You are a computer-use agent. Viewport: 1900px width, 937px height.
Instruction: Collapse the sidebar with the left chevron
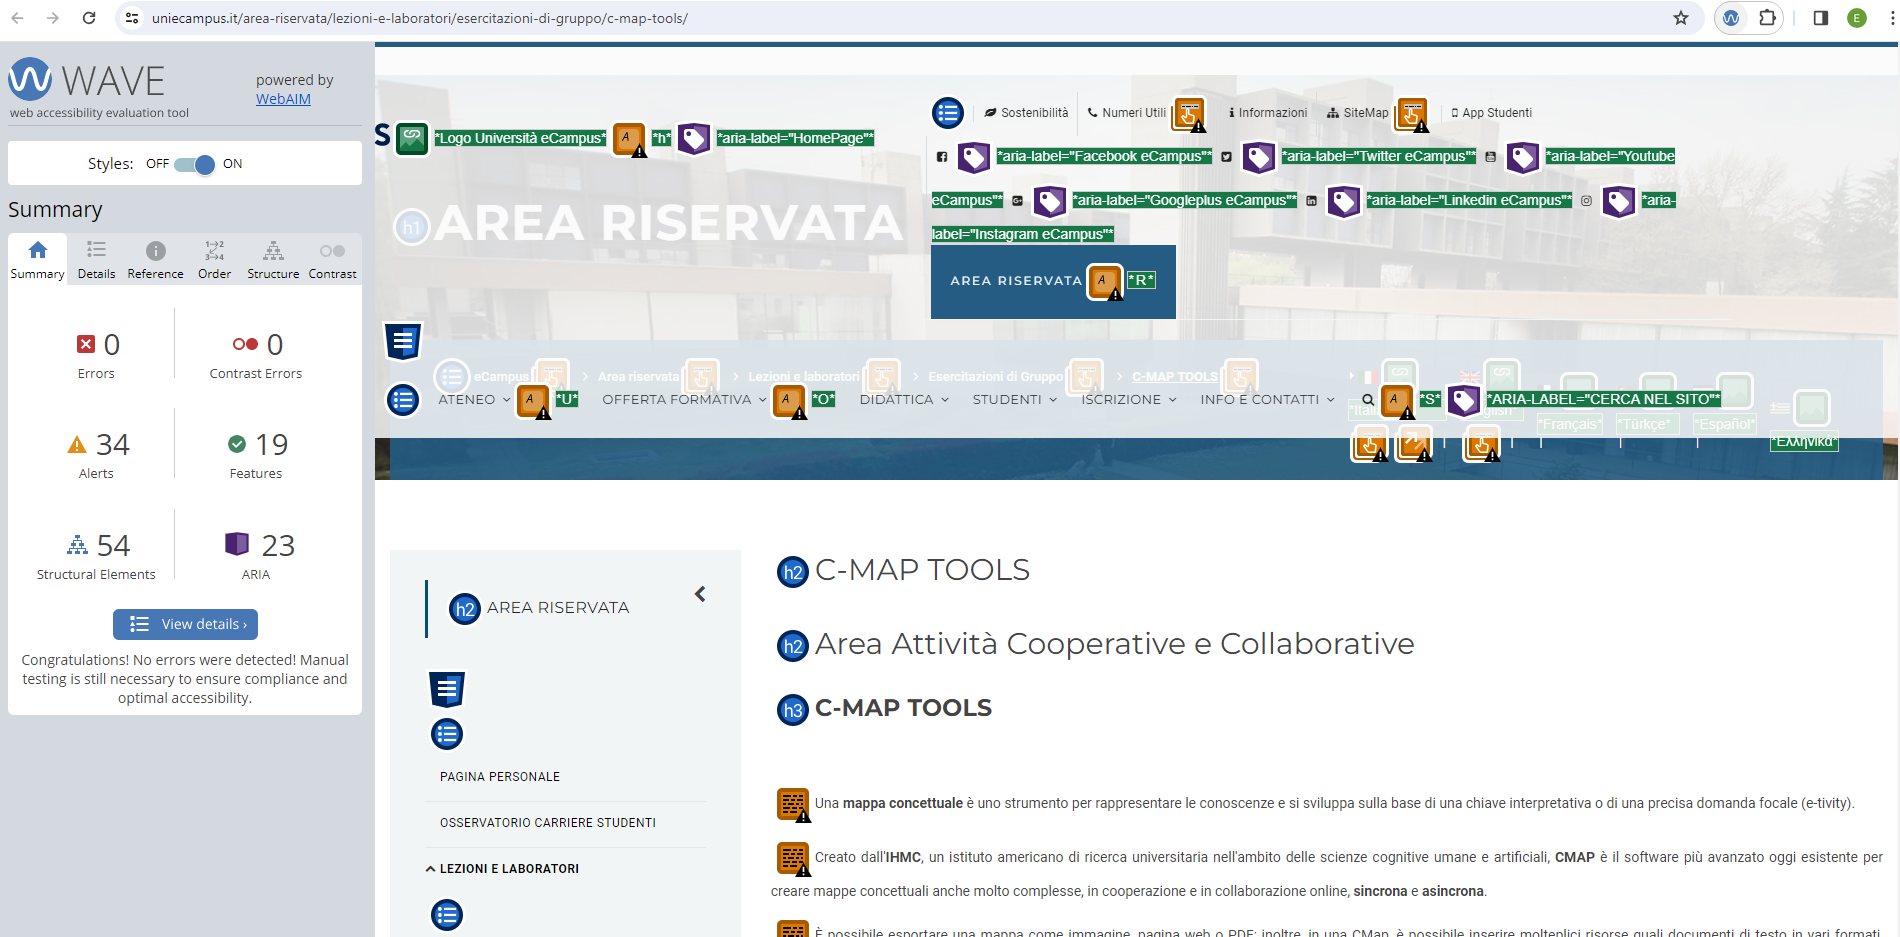[700, 595]
